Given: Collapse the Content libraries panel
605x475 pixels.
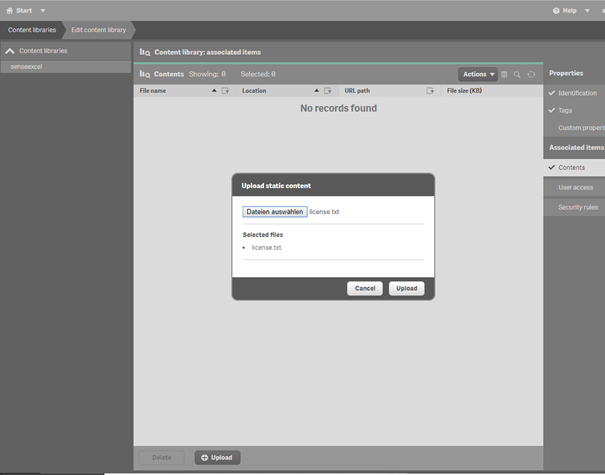Looking at the screenshot, I should click(x=10, y=50).
